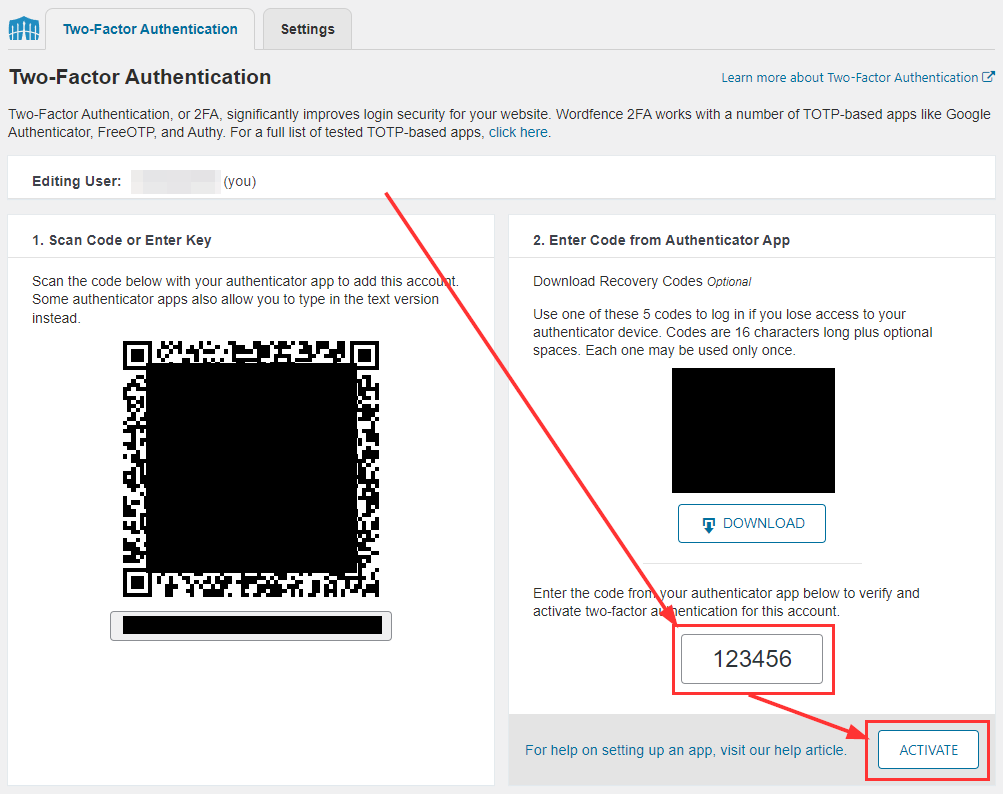Focus the authenticator code input field

point(752,659)
